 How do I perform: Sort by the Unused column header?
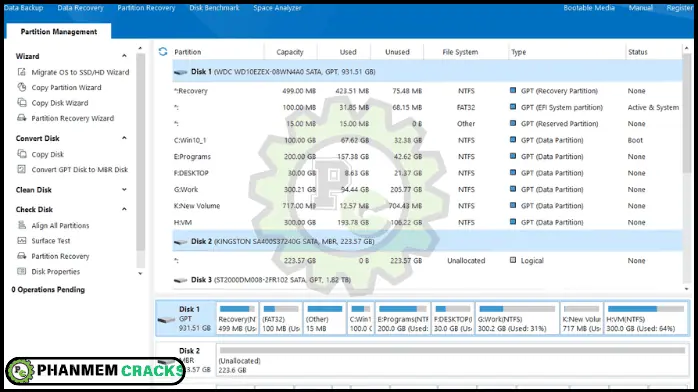click(x=397, y=52)
